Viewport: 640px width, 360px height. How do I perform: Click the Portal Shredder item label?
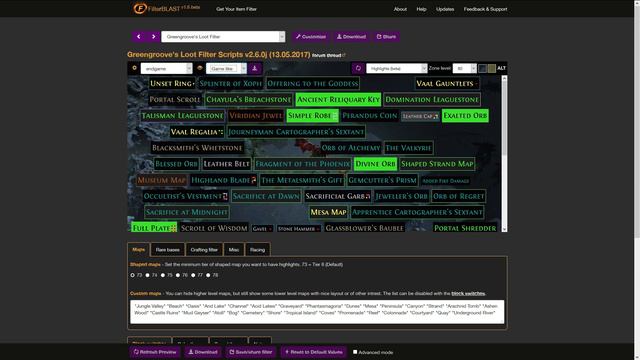pos(465,228)
